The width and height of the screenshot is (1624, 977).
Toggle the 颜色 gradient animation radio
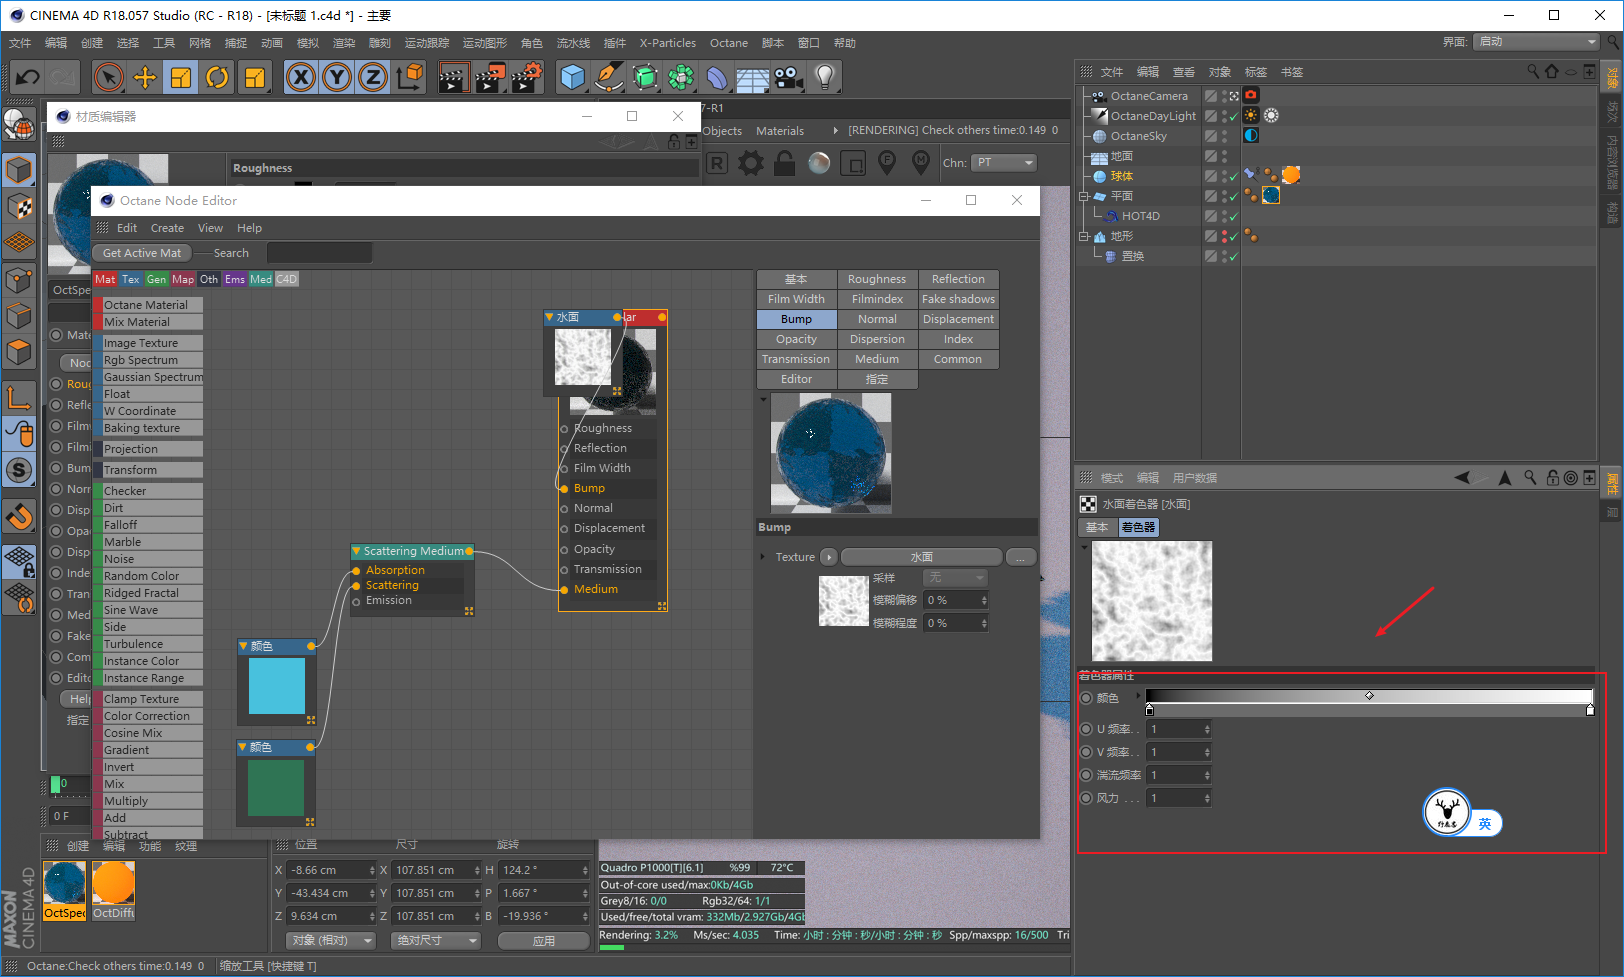tap(1087, 698)
